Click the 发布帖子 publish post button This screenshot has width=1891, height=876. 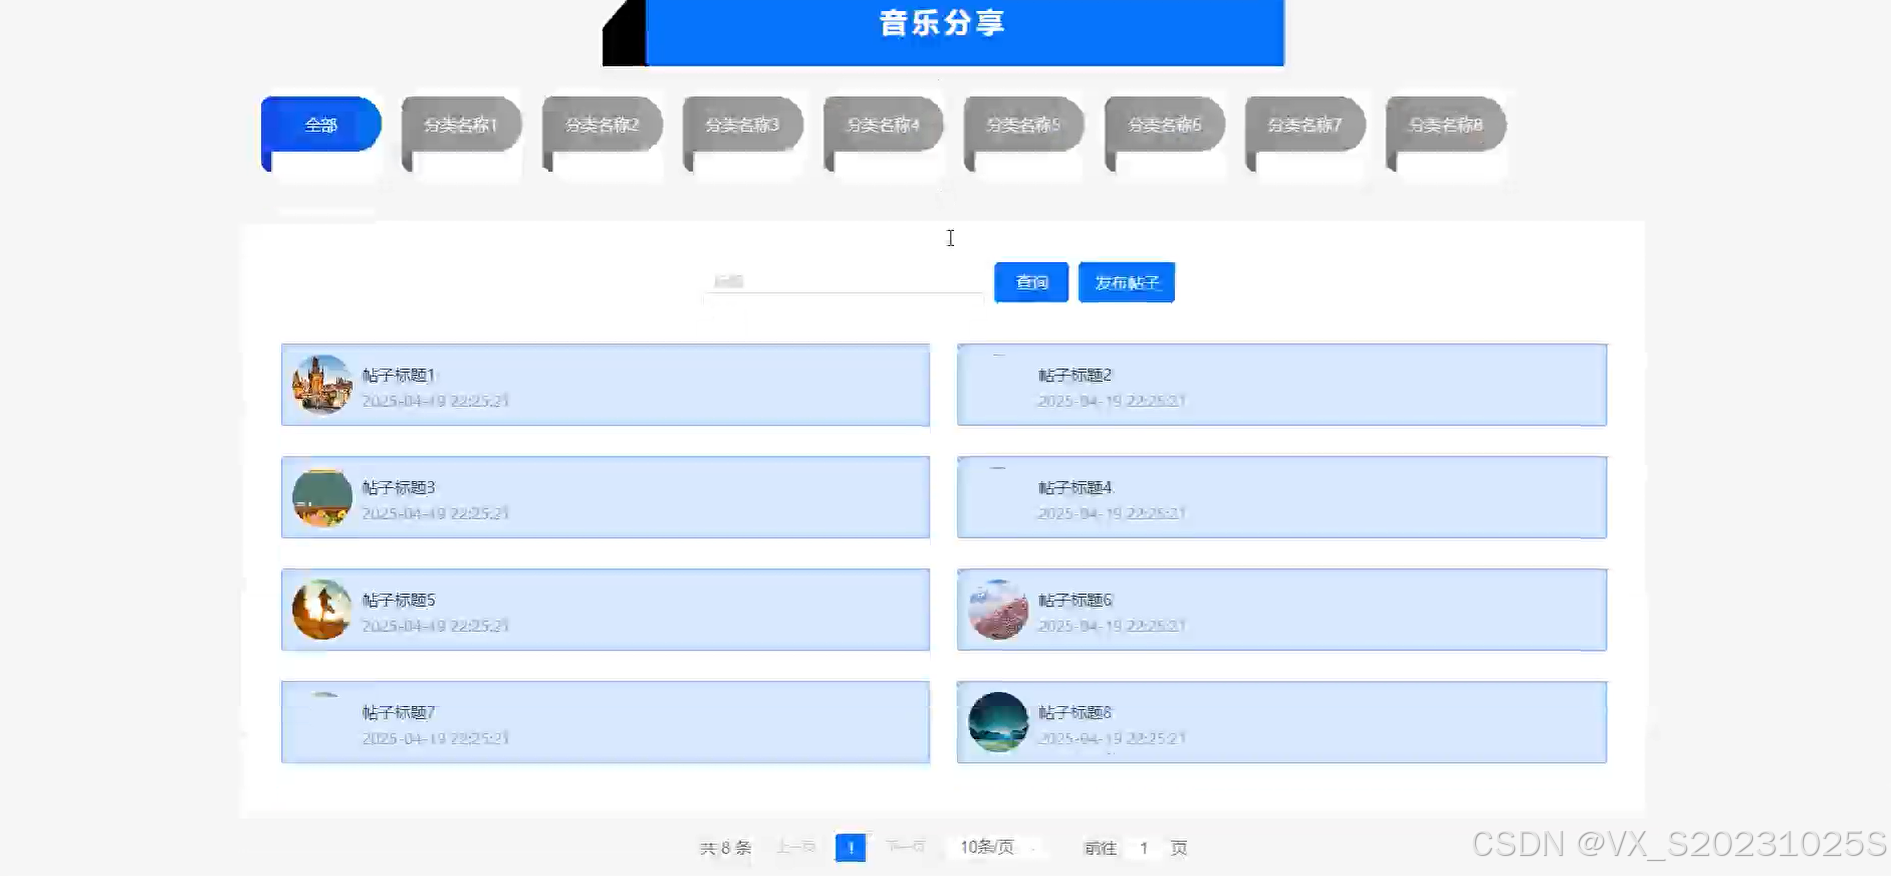1126,282
